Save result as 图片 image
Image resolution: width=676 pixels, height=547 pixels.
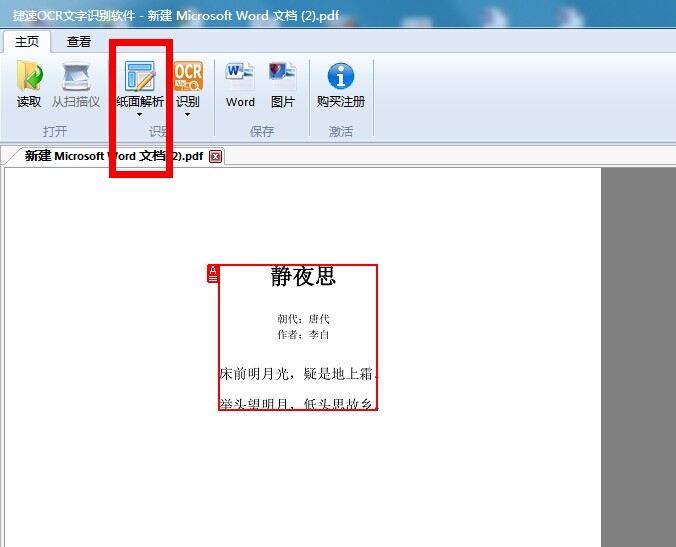point(283,84)
